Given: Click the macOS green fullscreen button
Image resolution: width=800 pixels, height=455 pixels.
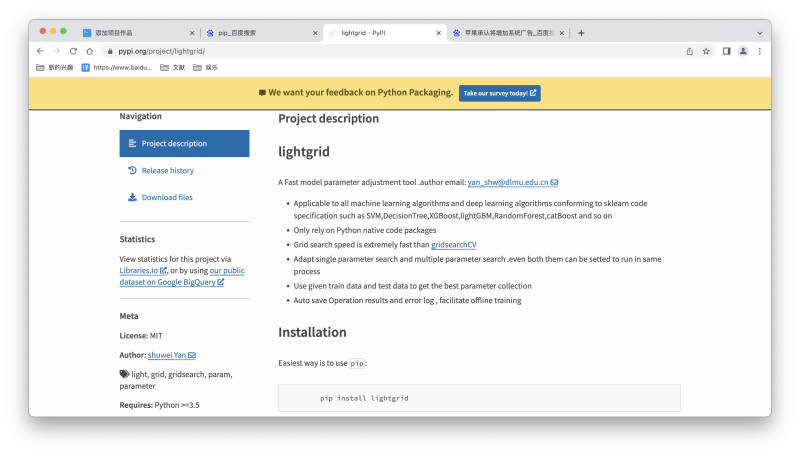Looking at the screenshot, I should click(x=63, y=31).
